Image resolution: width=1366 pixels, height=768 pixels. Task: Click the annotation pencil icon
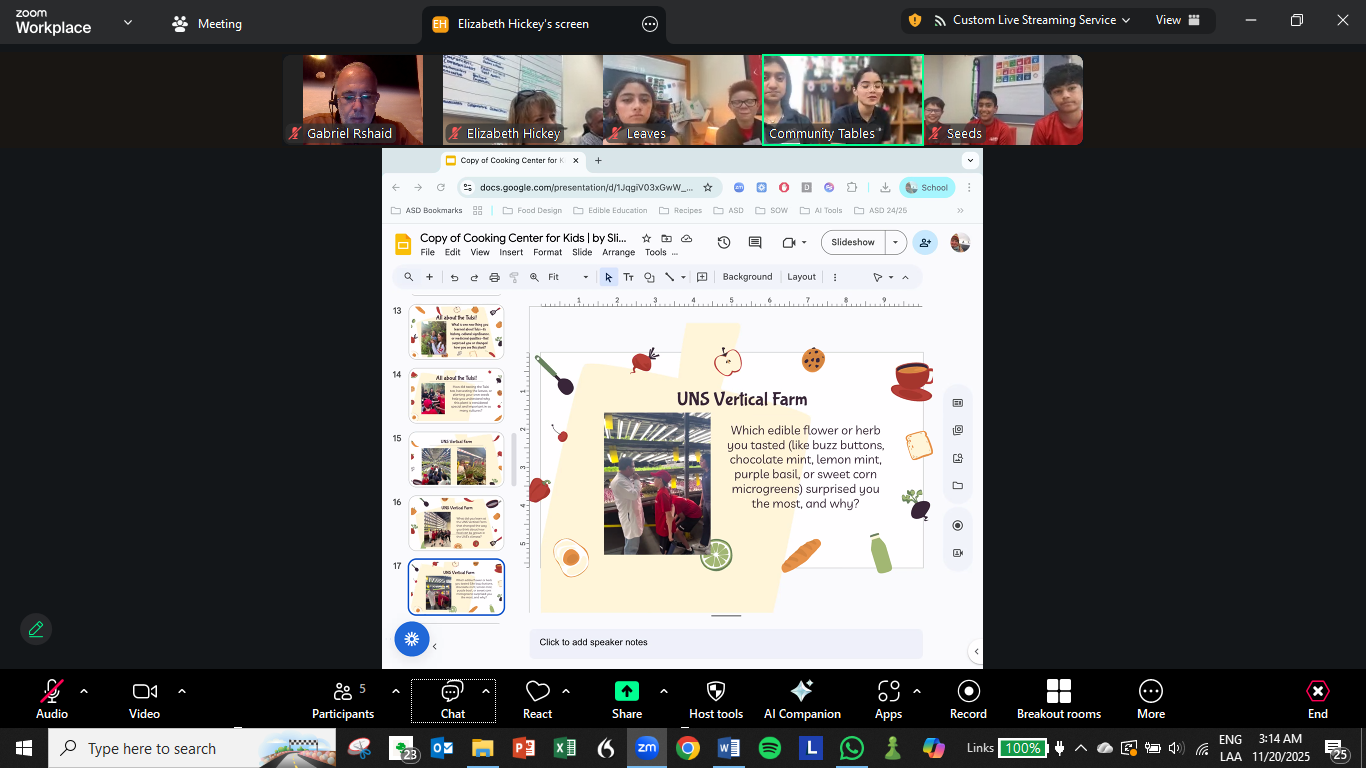(36, 629)
